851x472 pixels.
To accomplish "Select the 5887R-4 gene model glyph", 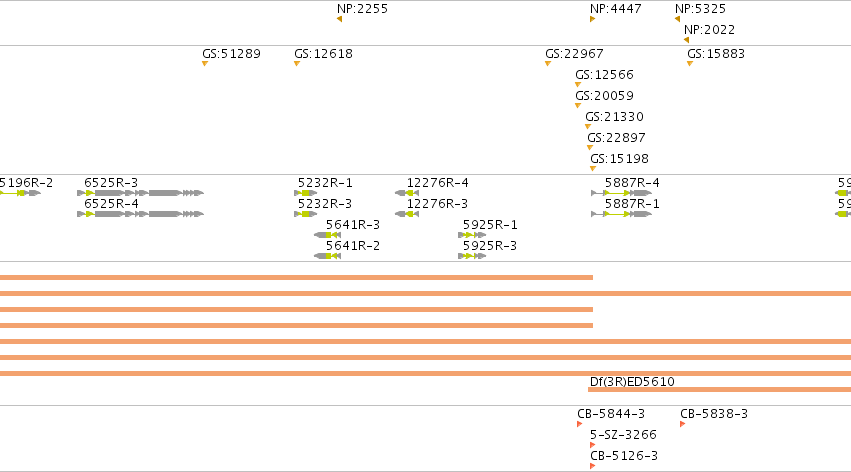I will click(x=621, y=193).
